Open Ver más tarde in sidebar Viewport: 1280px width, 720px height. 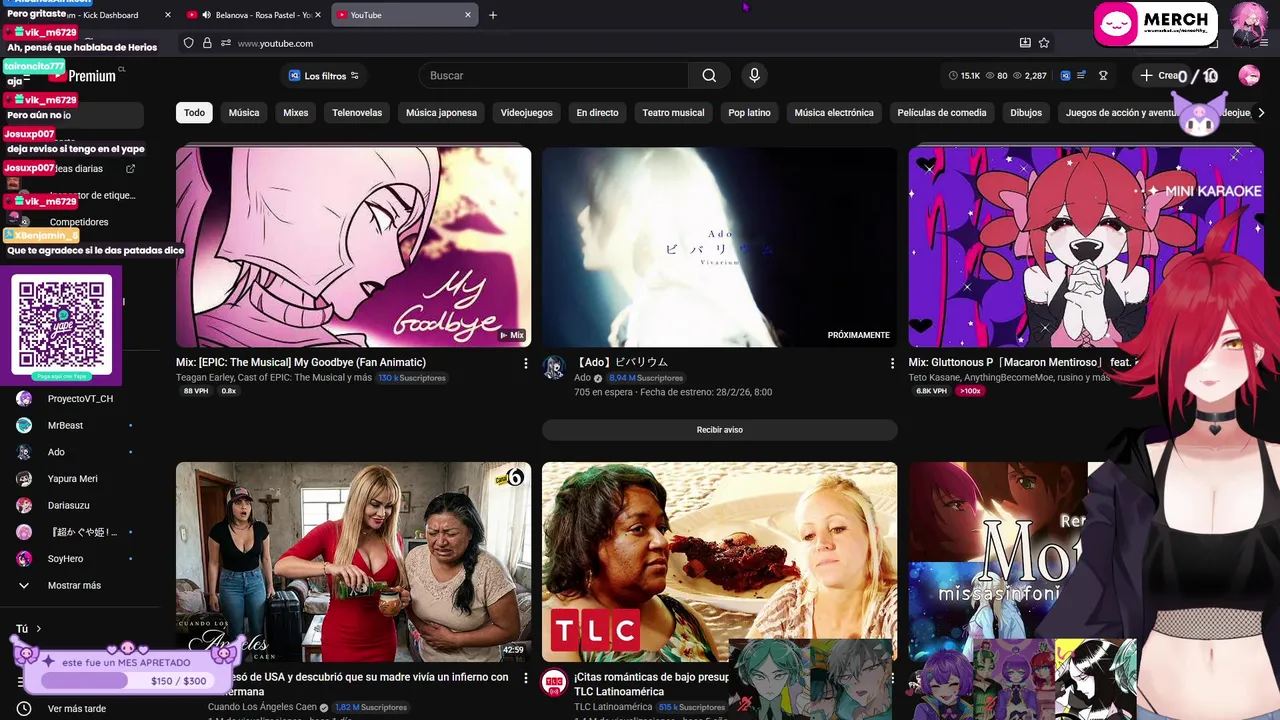(x=76, y=709)
